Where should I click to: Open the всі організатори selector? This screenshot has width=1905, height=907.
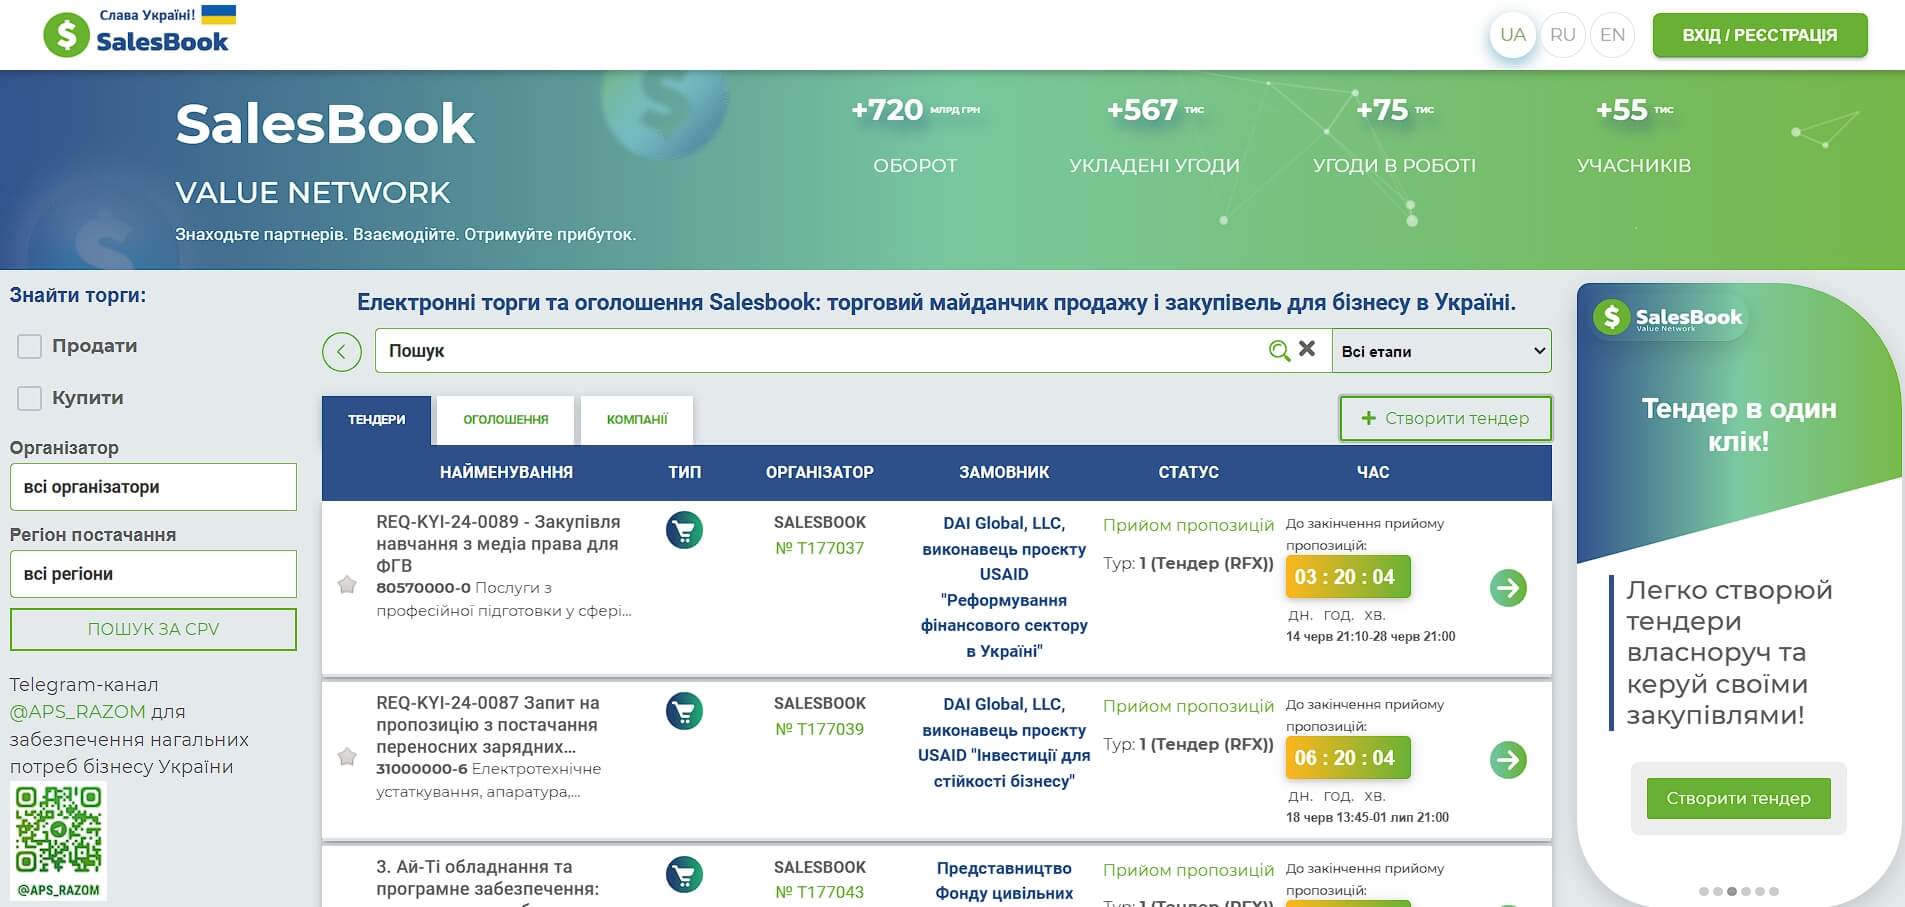click(x=153, y=487)
